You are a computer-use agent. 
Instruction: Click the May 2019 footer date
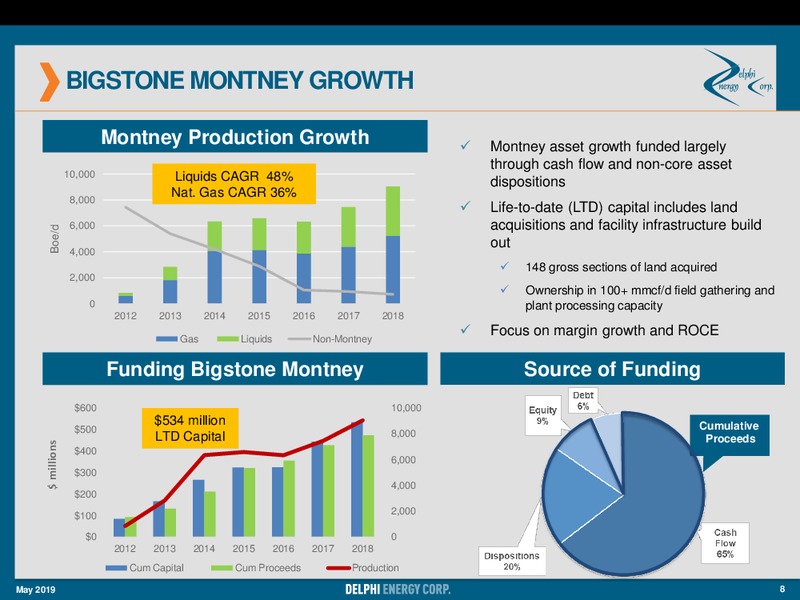pos(36,590)
